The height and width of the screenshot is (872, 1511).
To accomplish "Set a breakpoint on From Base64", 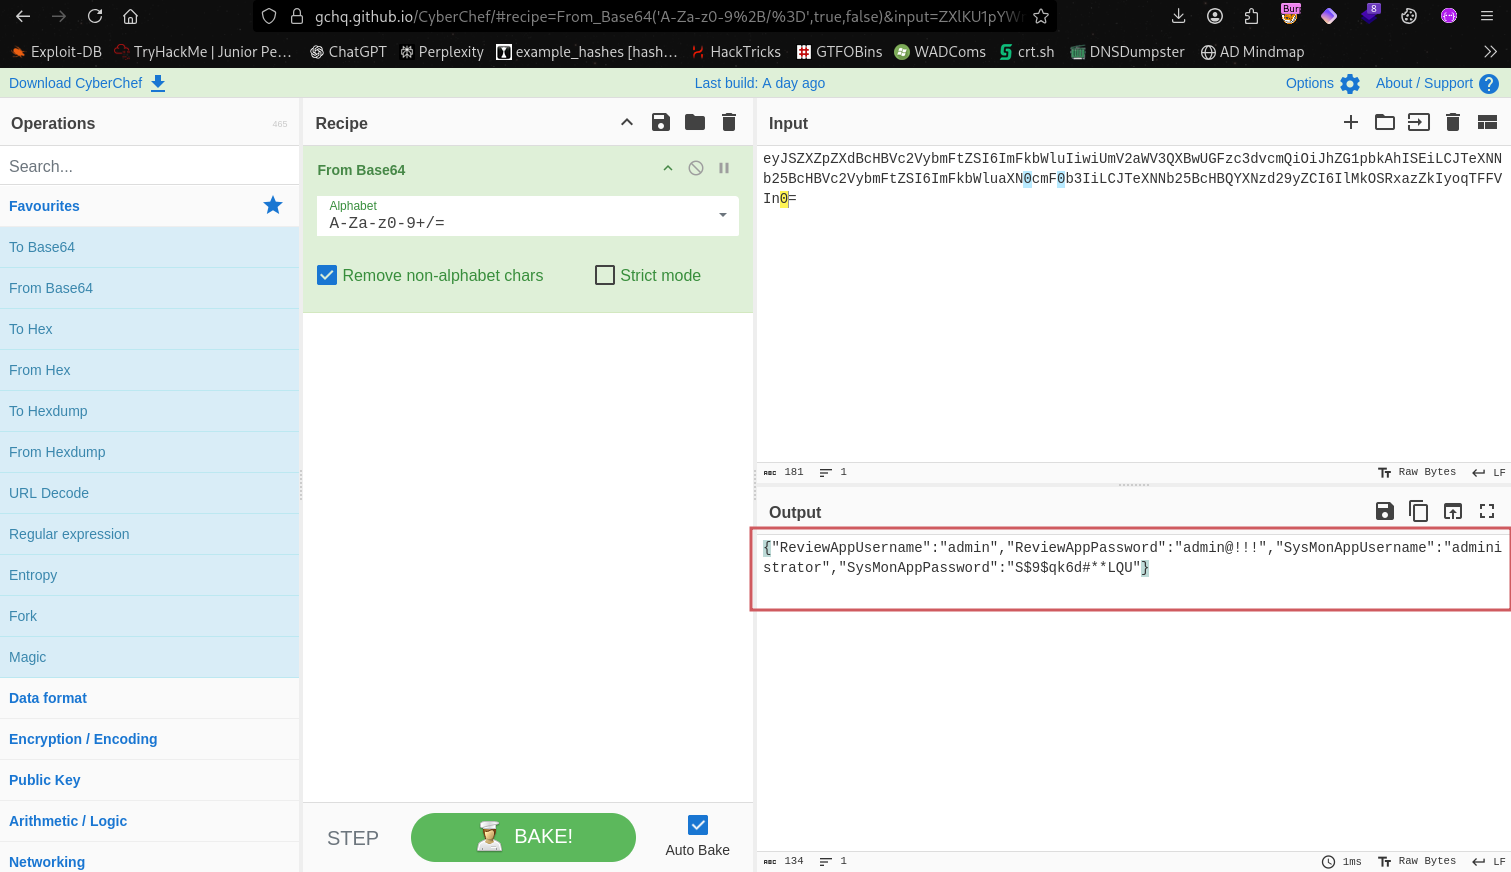I will 724,168.
